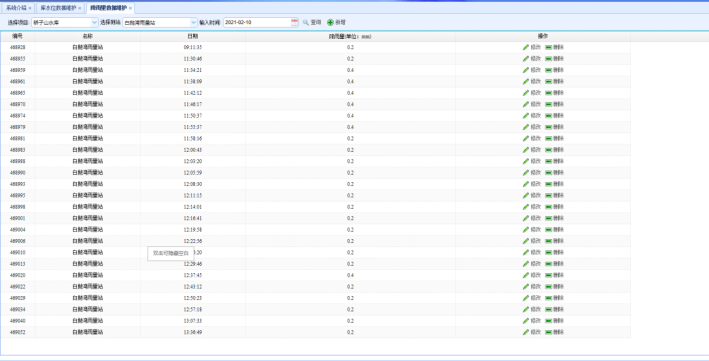709x361 pixels.
Task: Close the 库水位数据维护 tab
Action: pos(80,8)
